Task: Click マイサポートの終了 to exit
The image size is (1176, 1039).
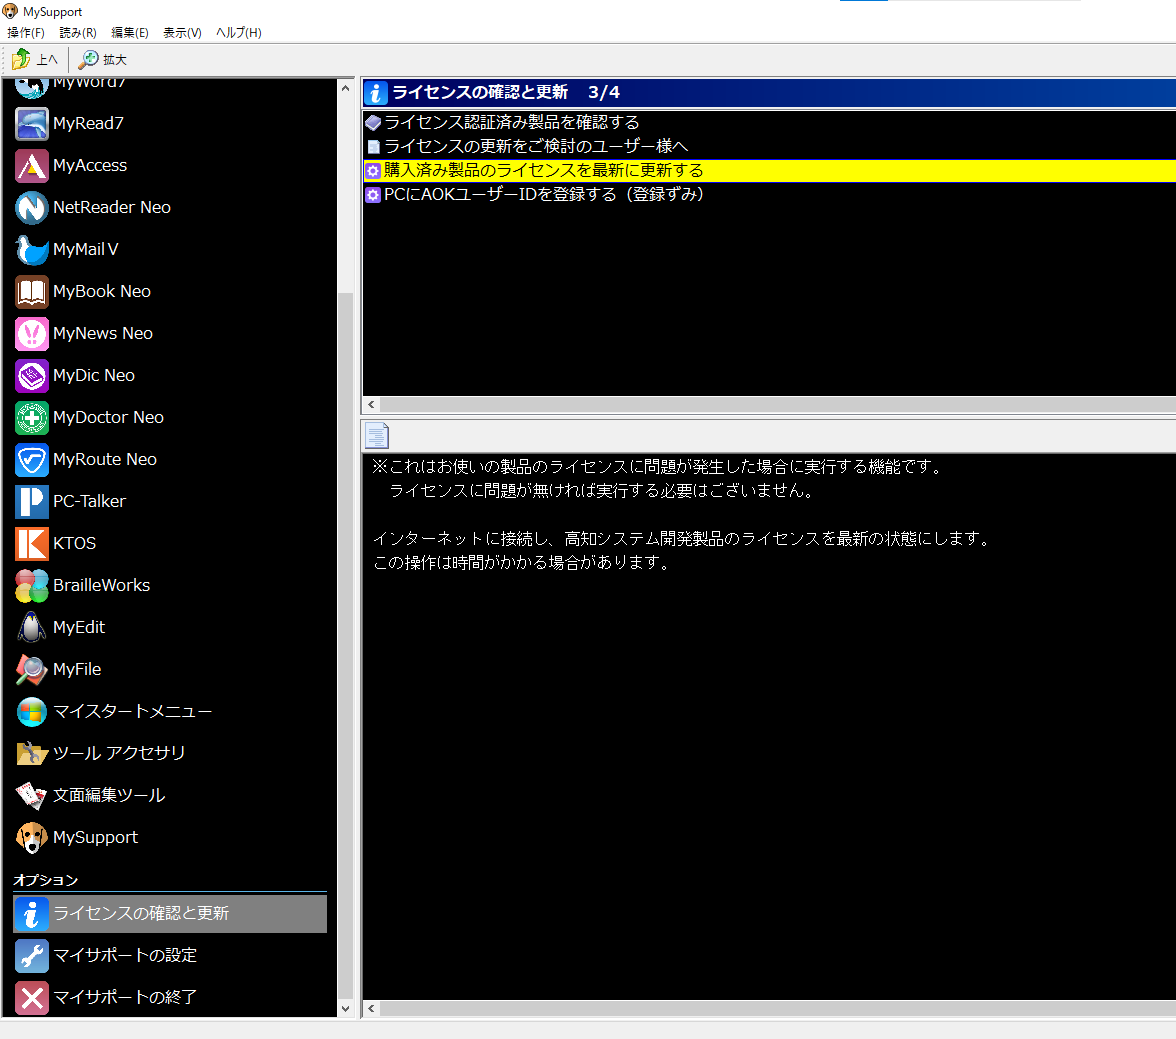Action: tap(124, 998)
